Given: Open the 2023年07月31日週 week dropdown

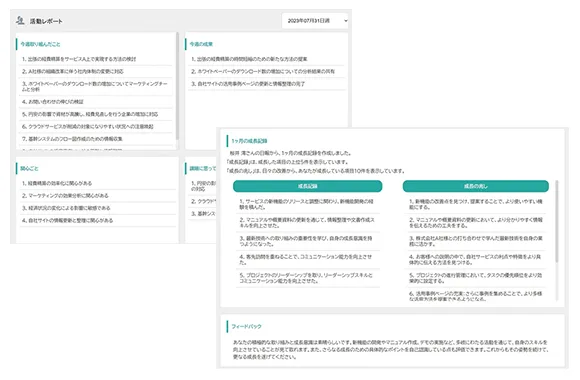Looking at the screenshot, I should point(315,21).
